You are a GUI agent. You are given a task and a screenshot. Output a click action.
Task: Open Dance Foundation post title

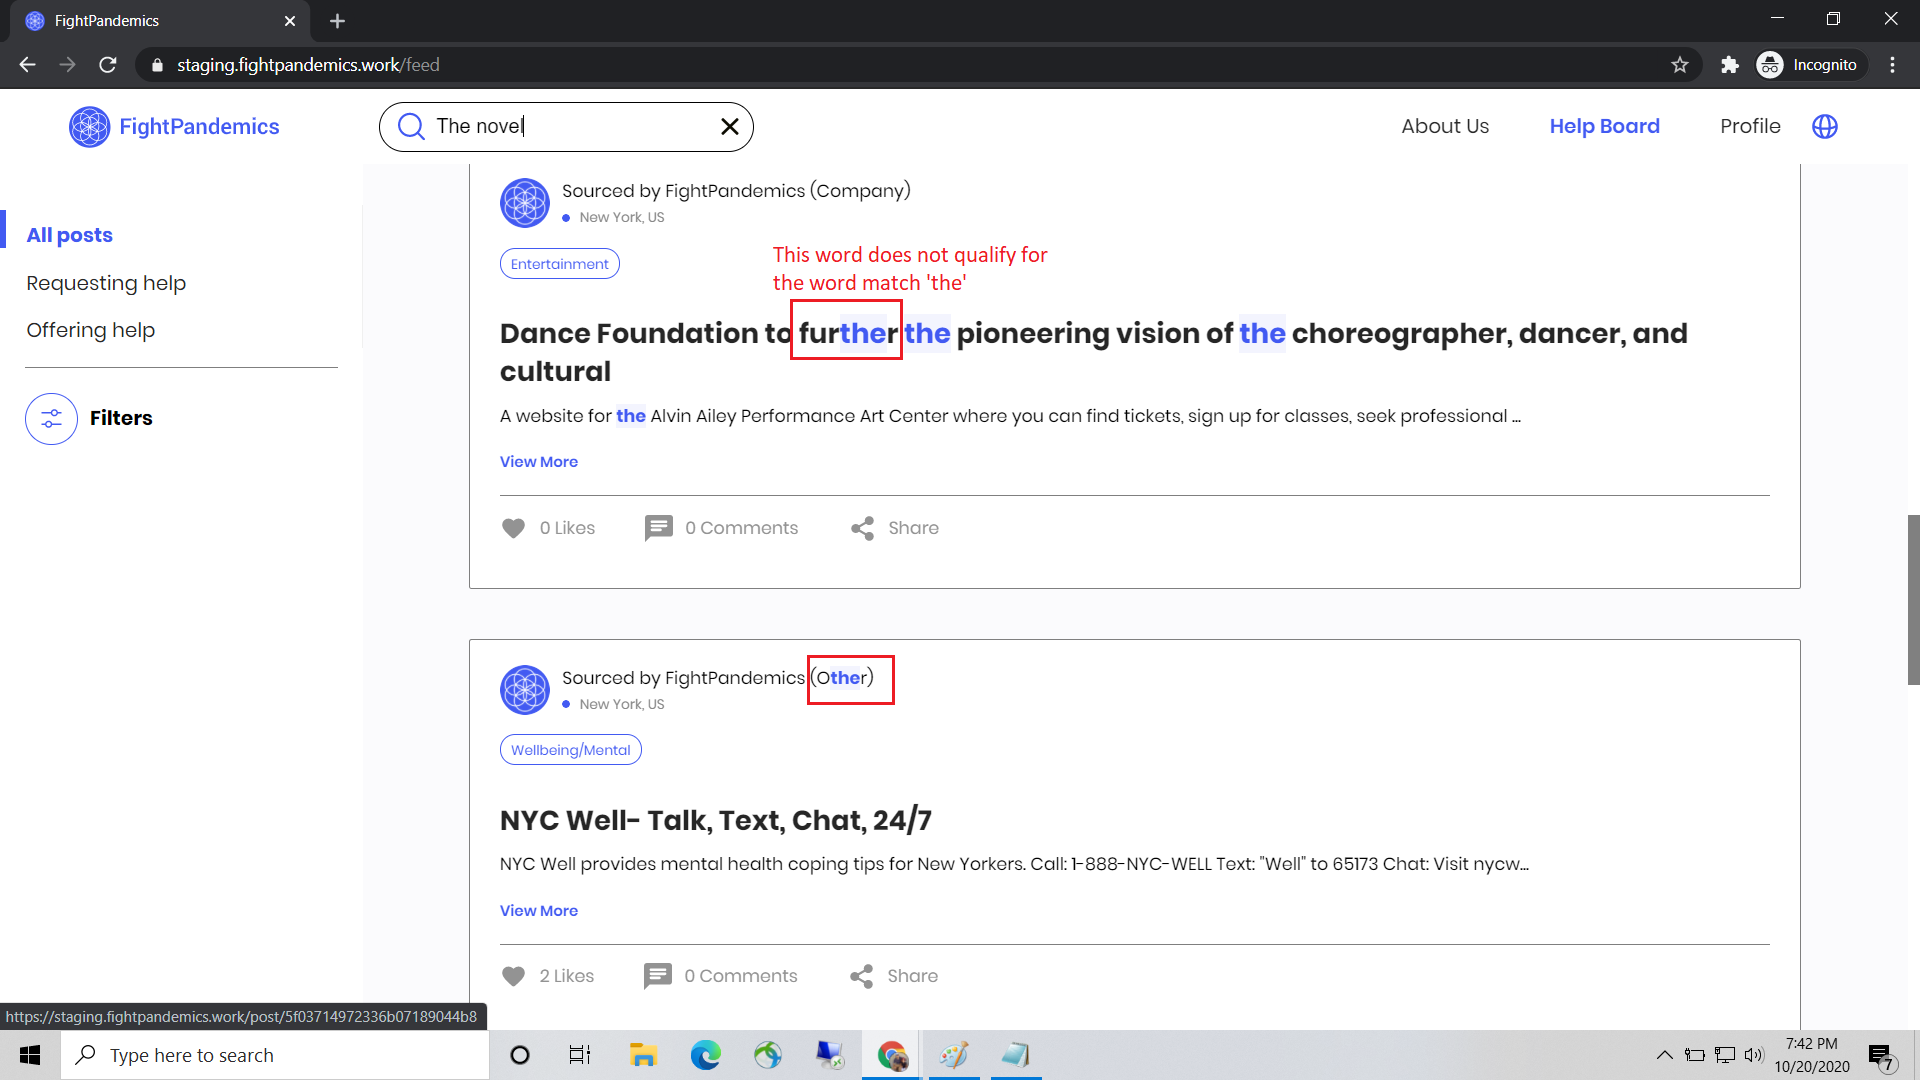point(1093,352)
